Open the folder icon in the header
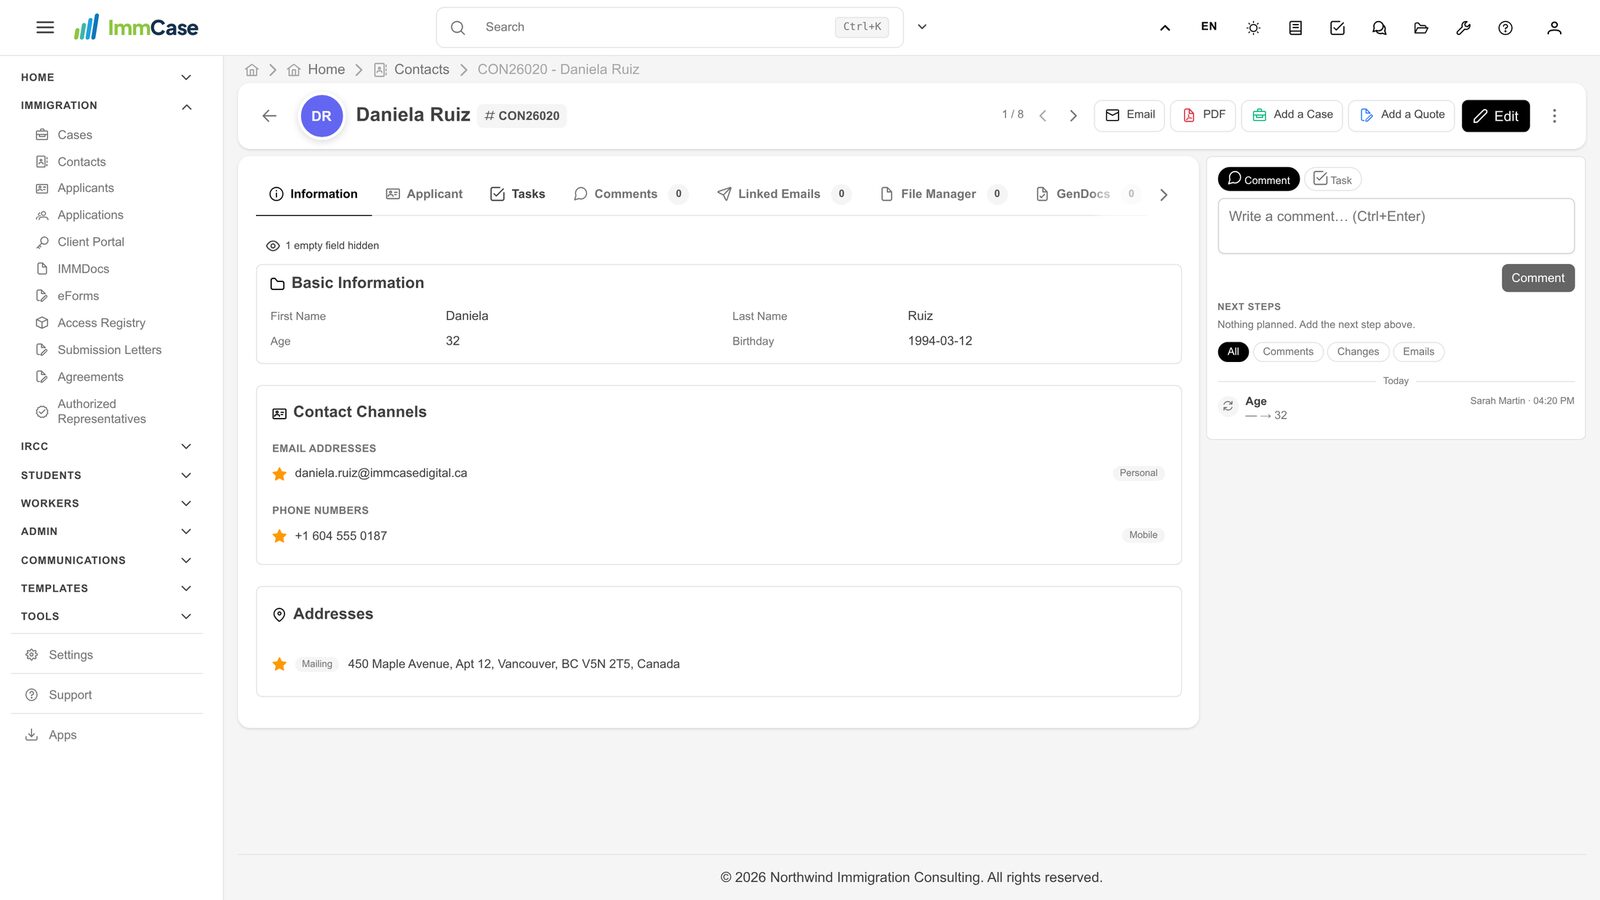 click(1421, 28)
